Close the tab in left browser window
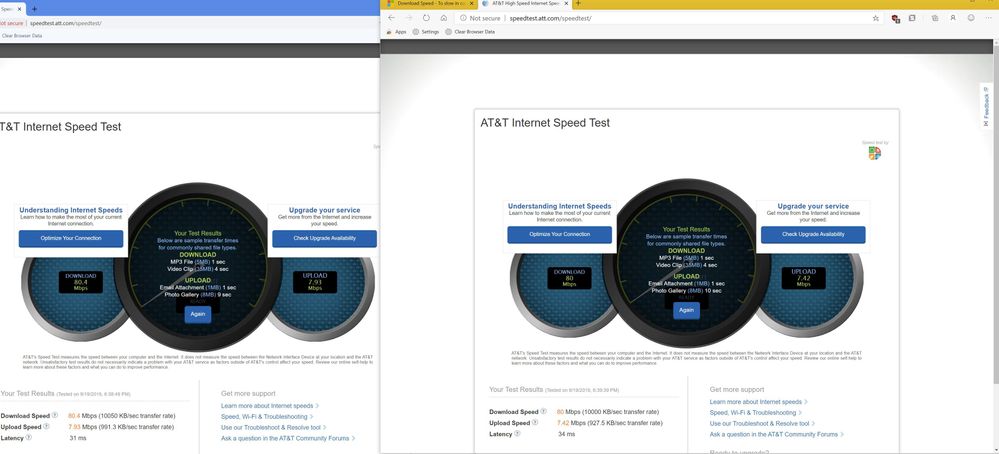The height and width of the screenshot is (454, 999). [18, 10]
